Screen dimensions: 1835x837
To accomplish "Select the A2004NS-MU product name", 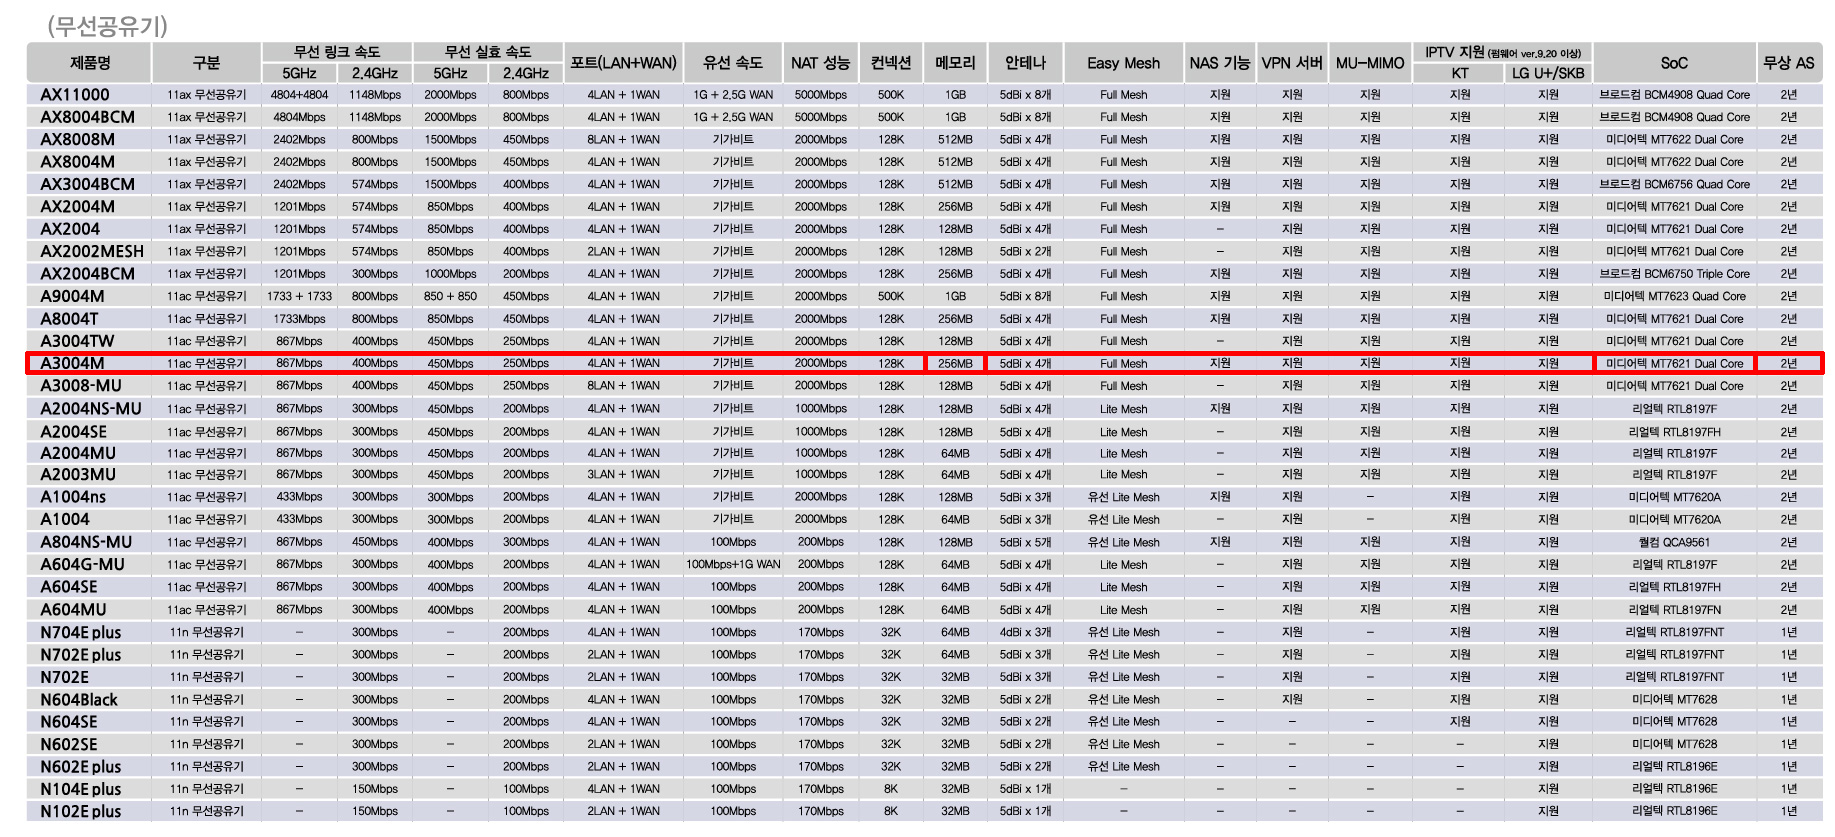I will point(91,408).
